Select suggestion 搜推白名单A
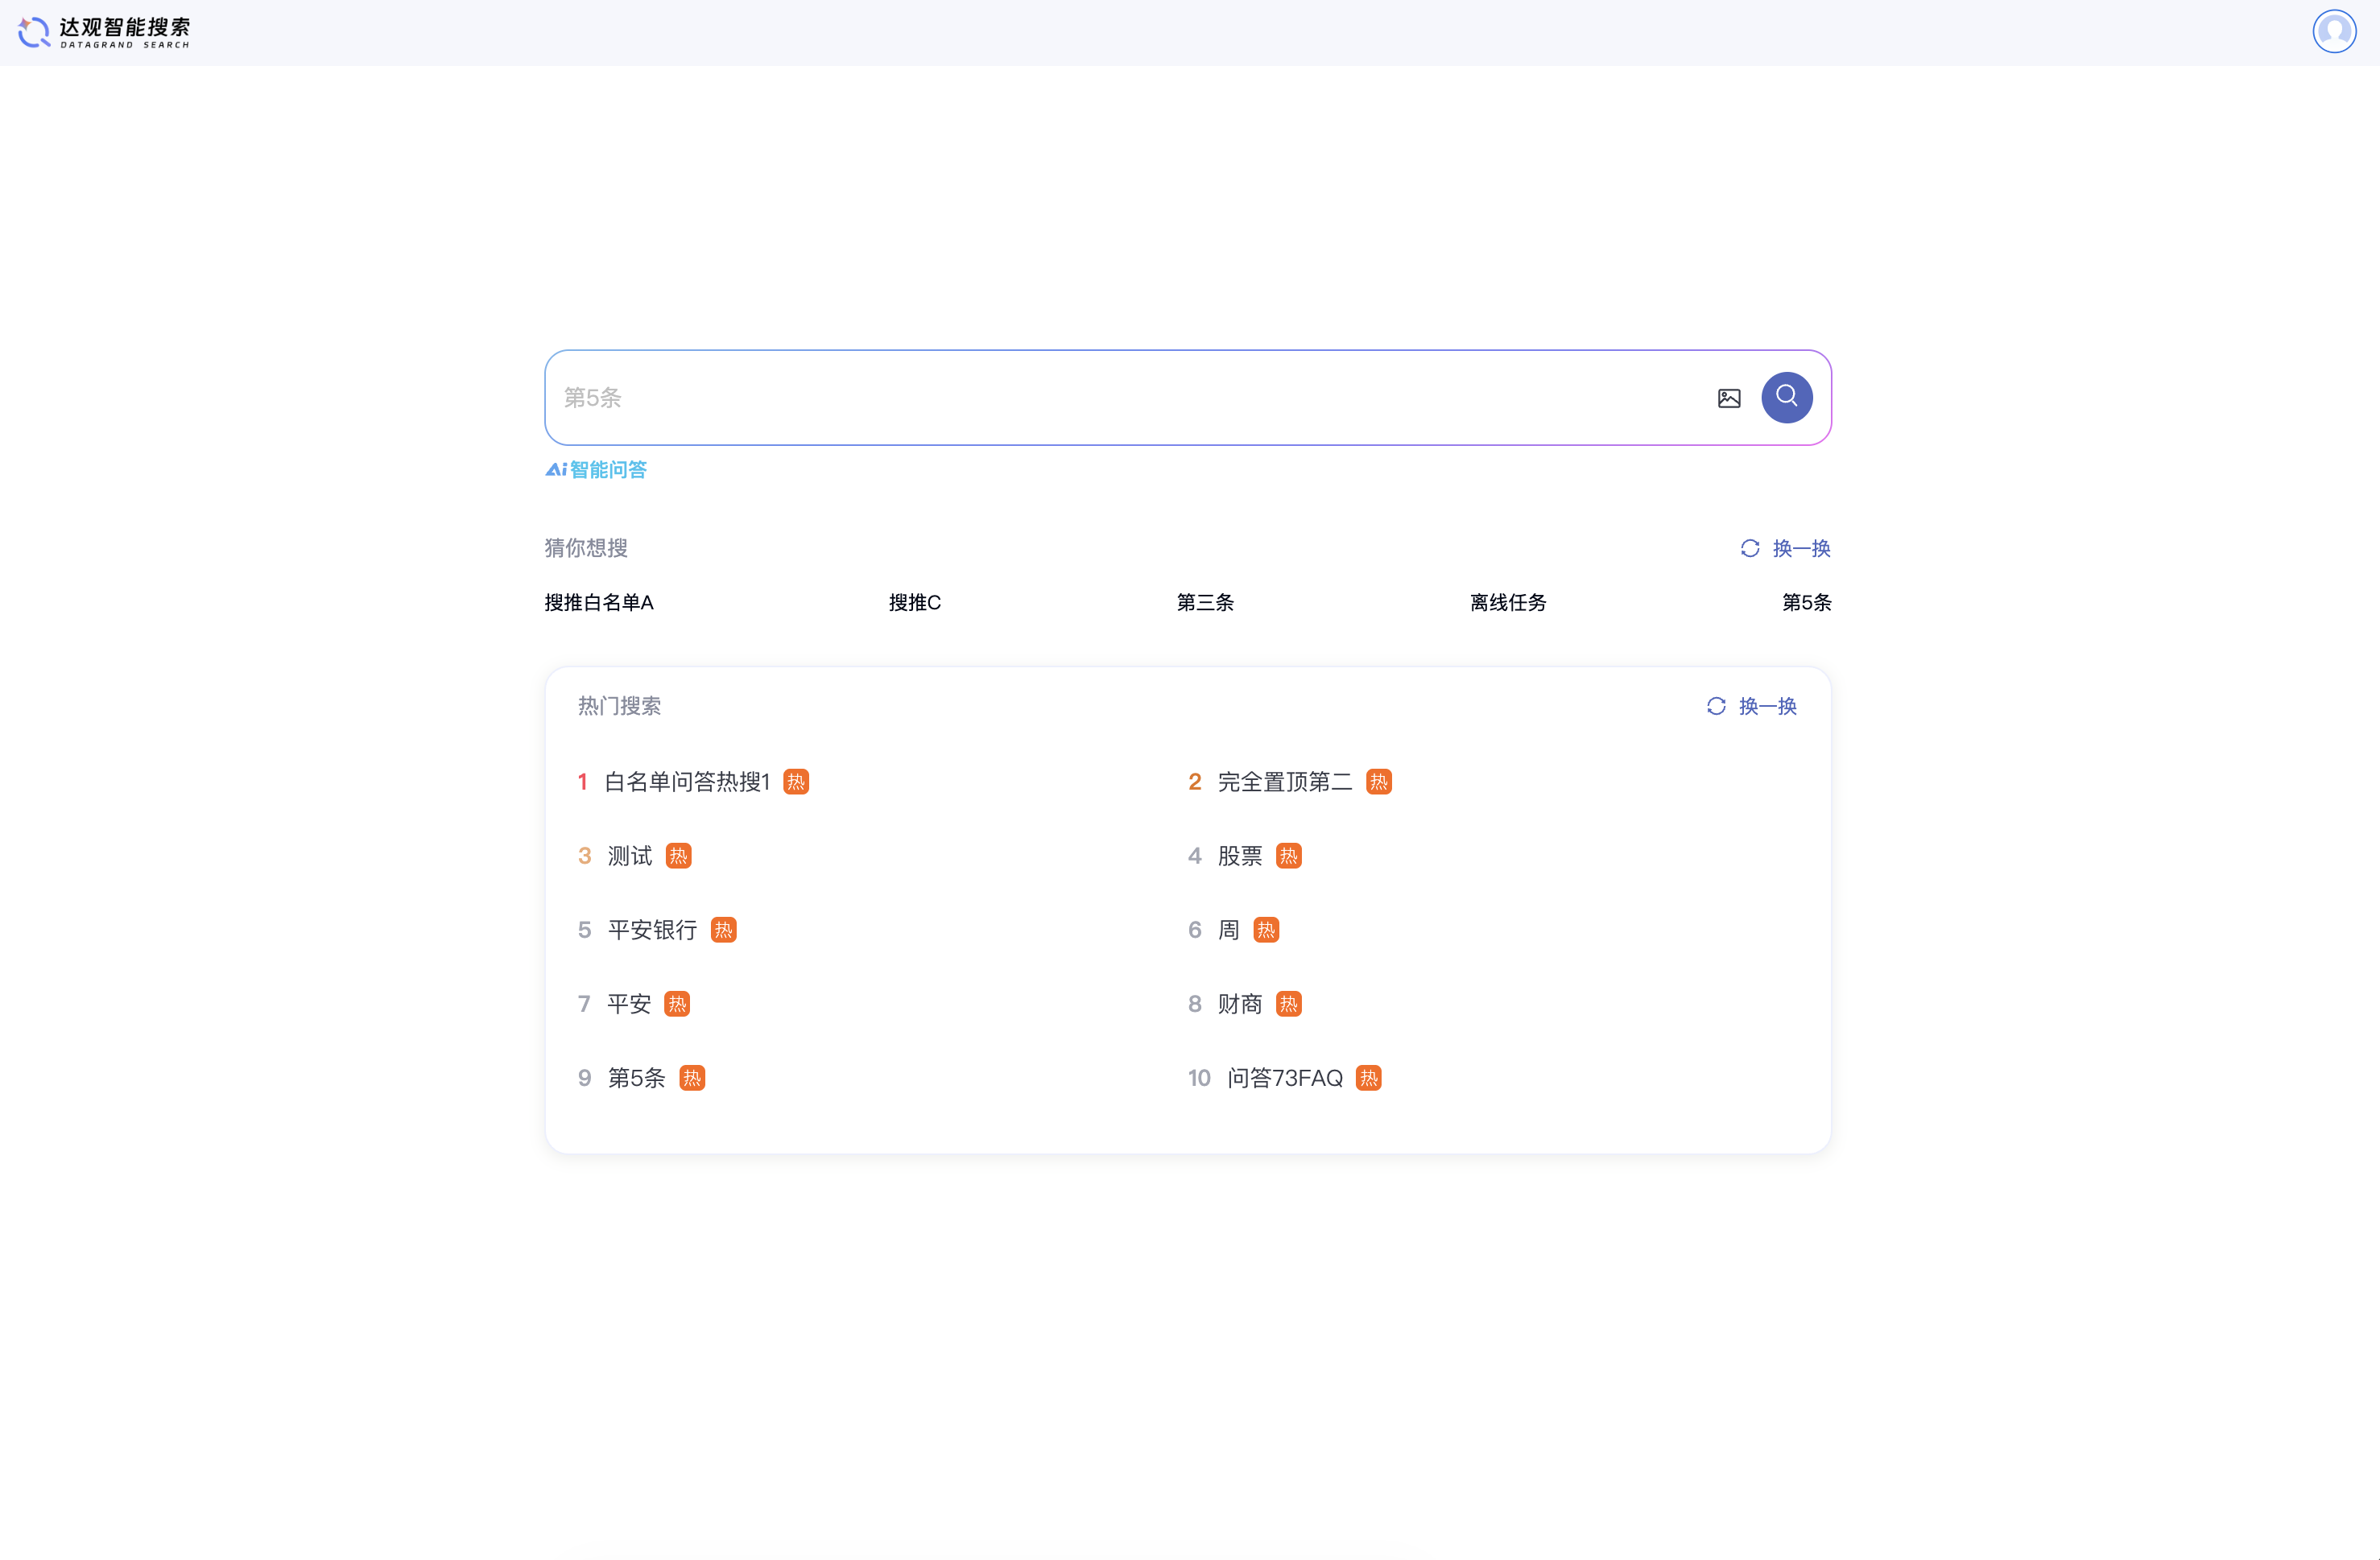Screen dimensions: 2380x1560 click(x=599, y=602)
